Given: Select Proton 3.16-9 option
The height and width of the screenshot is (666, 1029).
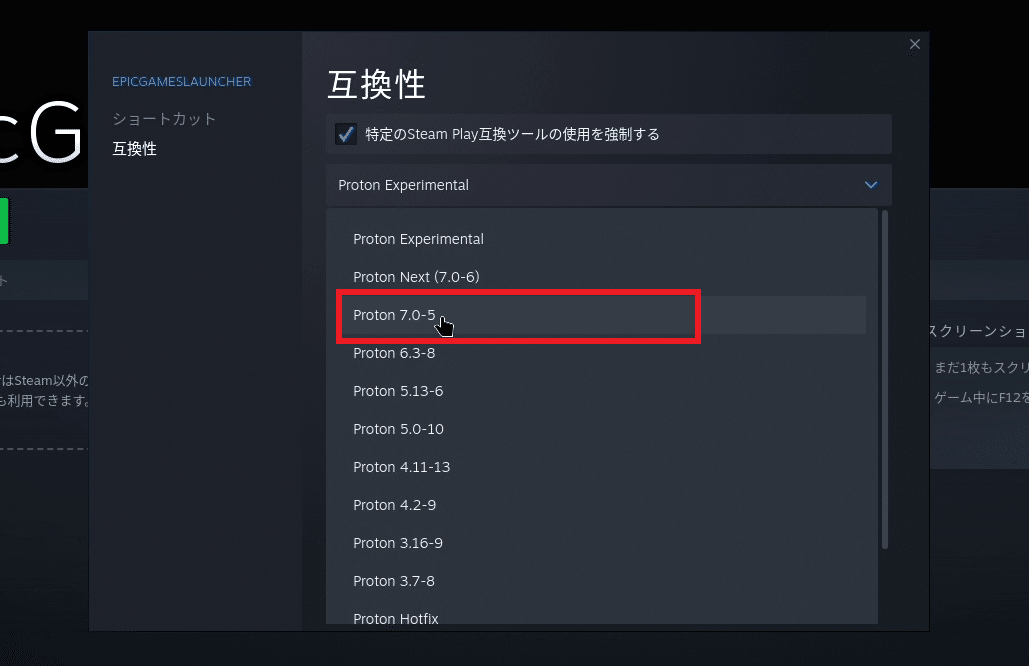Looking at the screenshot, I should pyautogui.click(x=602, y=543).
